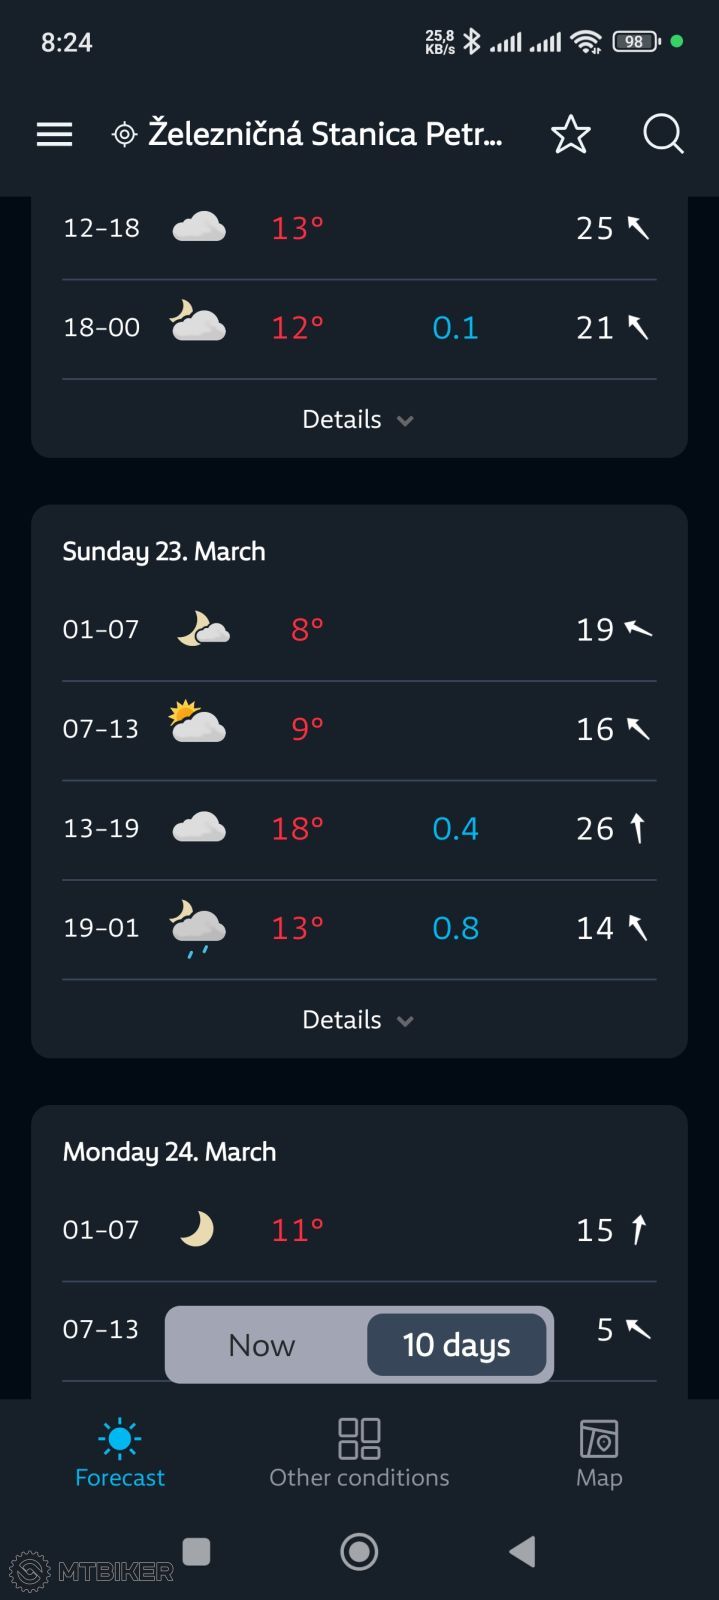Tap the Železničná Stanica location title
The image size is (719, 1600).
click(x=325, y=134)
